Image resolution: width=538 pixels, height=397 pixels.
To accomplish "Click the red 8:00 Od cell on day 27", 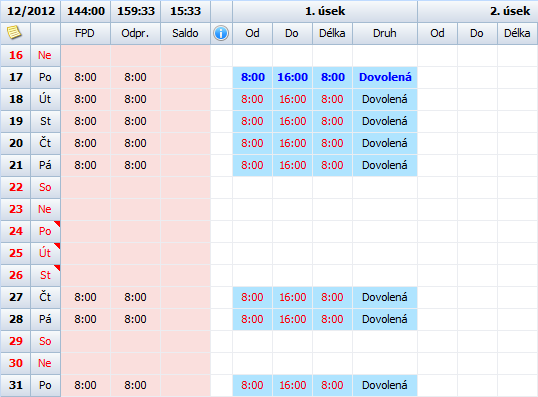I will 253,297.
